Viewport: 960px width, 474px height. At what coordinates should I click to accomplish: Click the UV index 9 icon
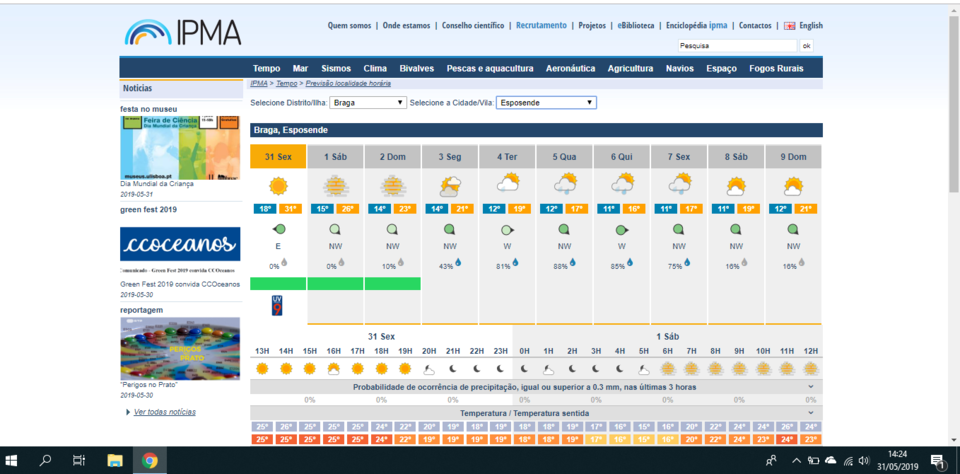[x=278, y=306]
